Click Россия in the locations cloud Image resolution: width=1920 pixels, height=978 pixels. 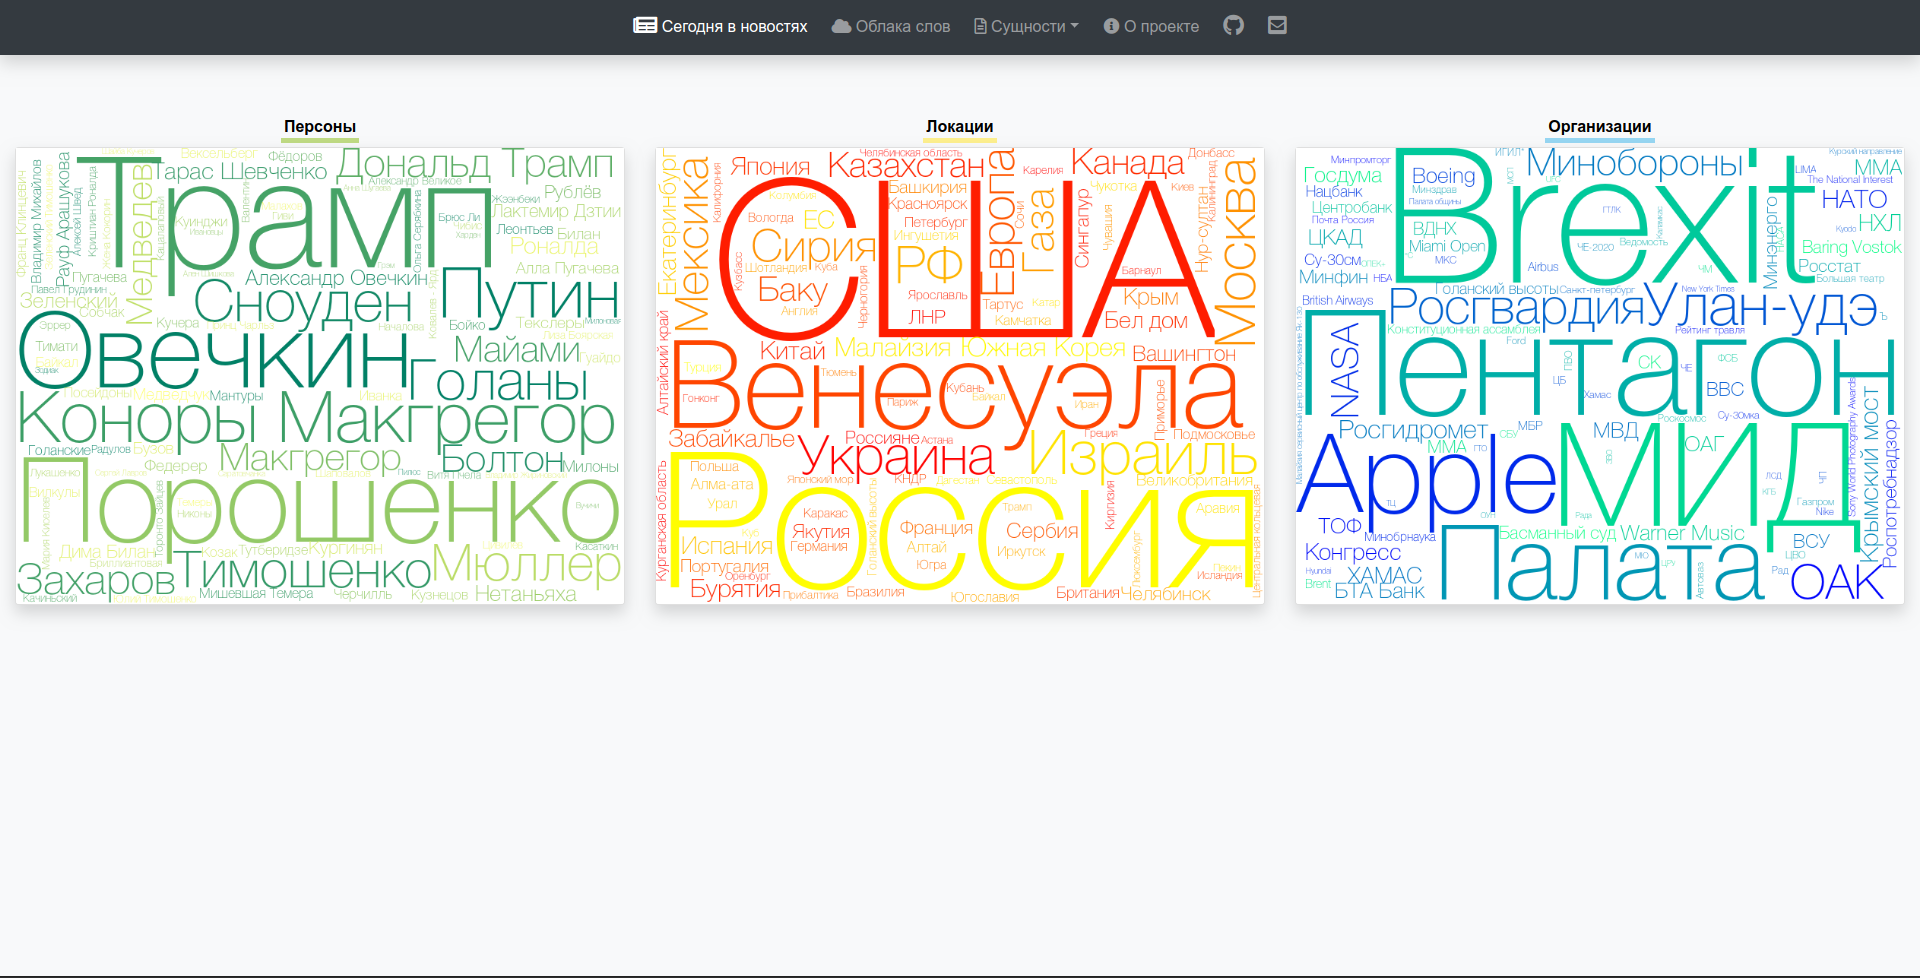960,522
